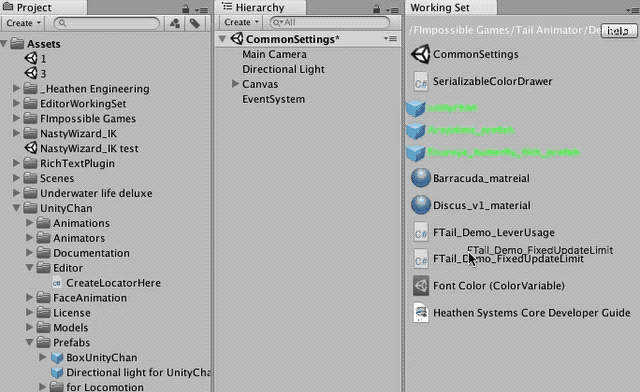640x392 pixels.
Task: Select the Documentation folder
Action: click(91, 253)
